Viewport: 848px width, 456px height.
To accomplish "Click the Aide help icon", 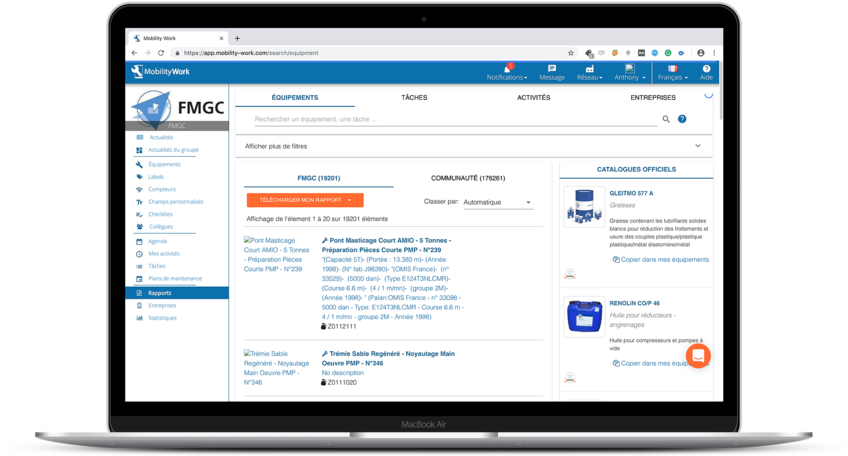I will point(706,72).
